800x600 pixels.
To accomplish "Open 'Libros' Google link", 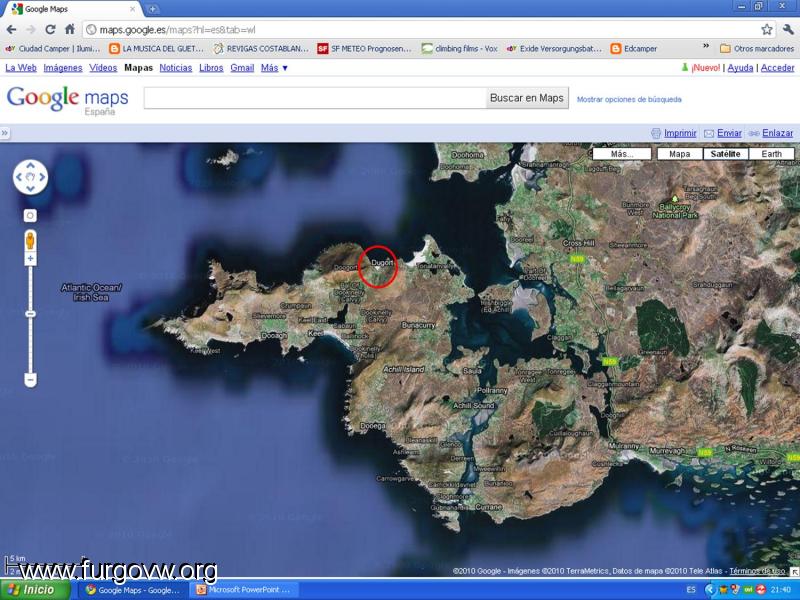I will coord(211,68).
